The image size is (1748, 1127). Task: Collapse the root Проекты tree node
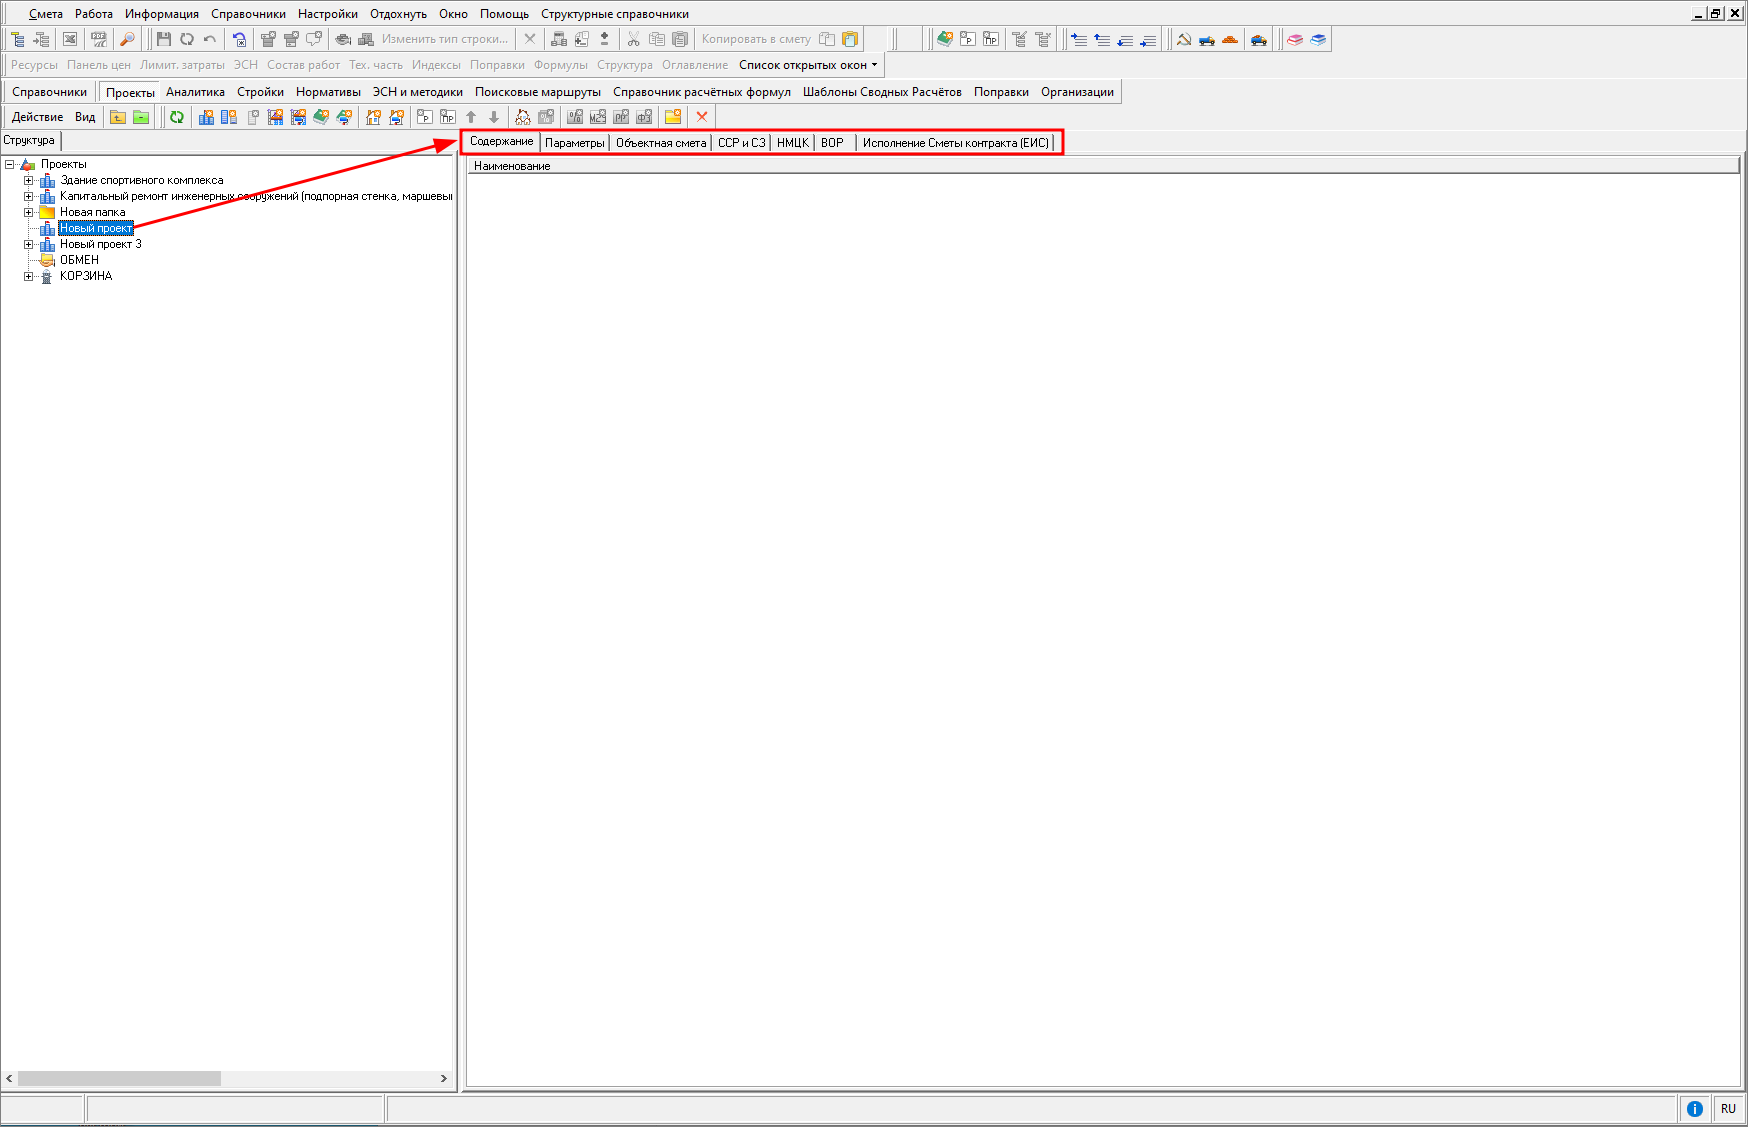10,165
